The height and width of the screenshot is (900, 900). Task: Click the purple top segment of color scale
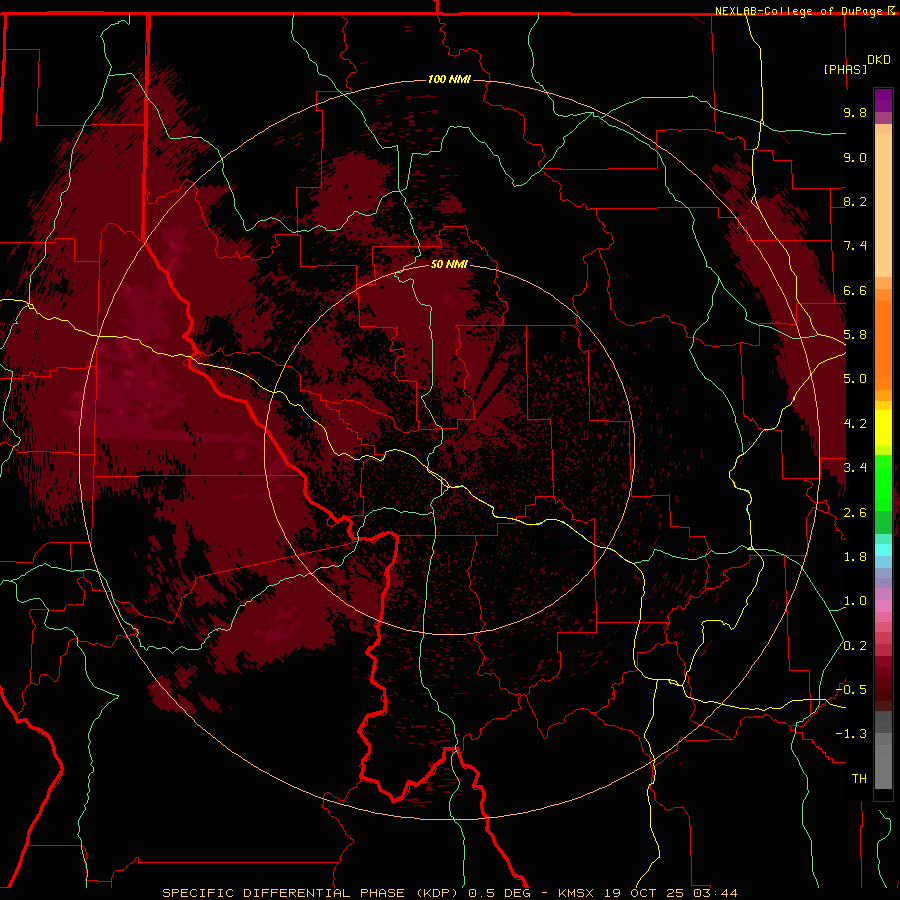coord(883,100)
